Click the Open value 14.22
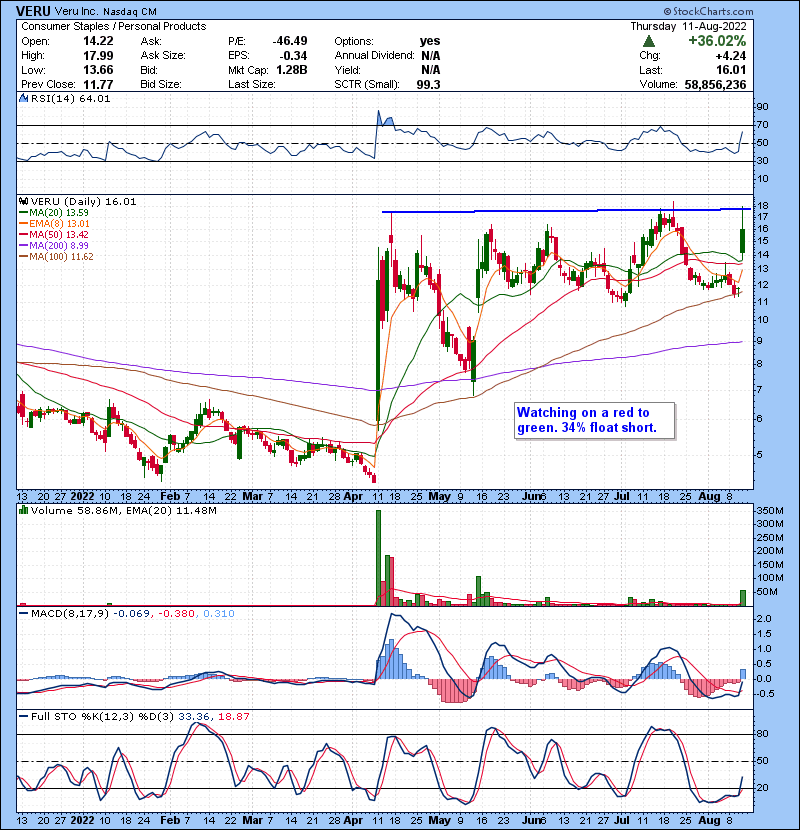 point(98,41)
